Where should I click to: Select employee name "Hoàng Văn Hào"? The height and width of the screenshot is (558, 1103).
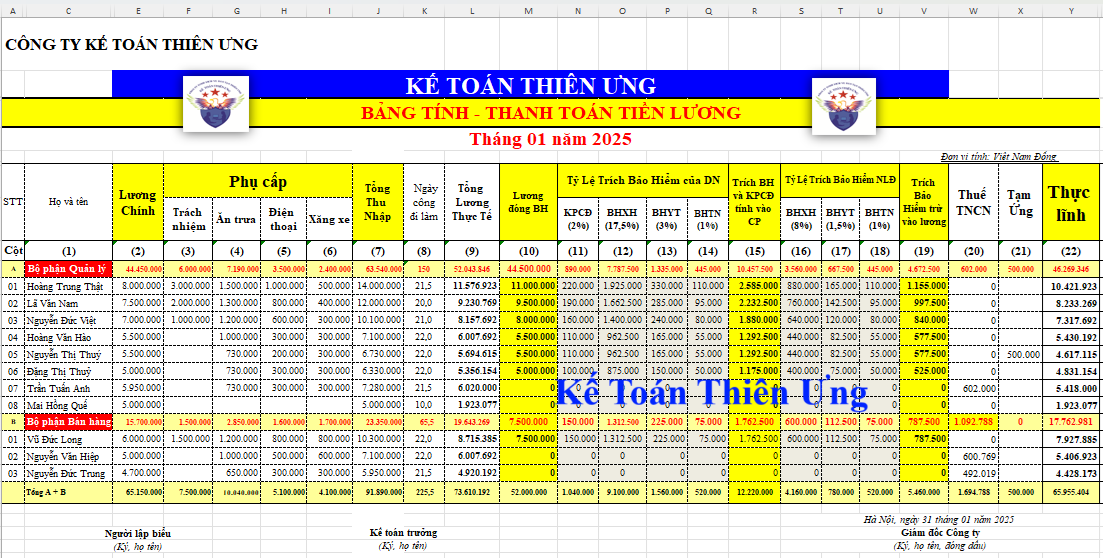[68, 337]
